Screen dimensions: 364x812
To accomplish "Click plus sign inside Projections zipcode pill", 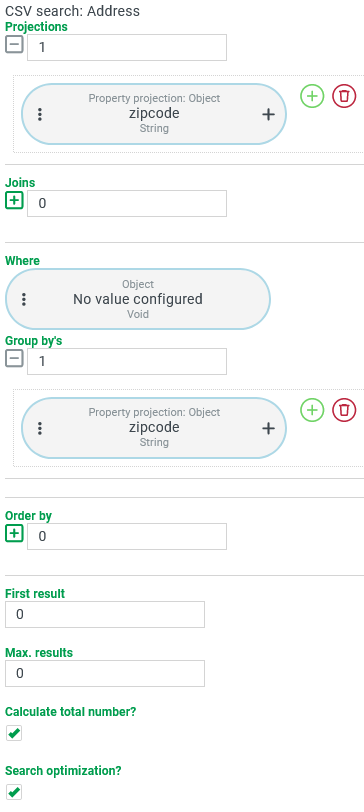I will (268, 114).
